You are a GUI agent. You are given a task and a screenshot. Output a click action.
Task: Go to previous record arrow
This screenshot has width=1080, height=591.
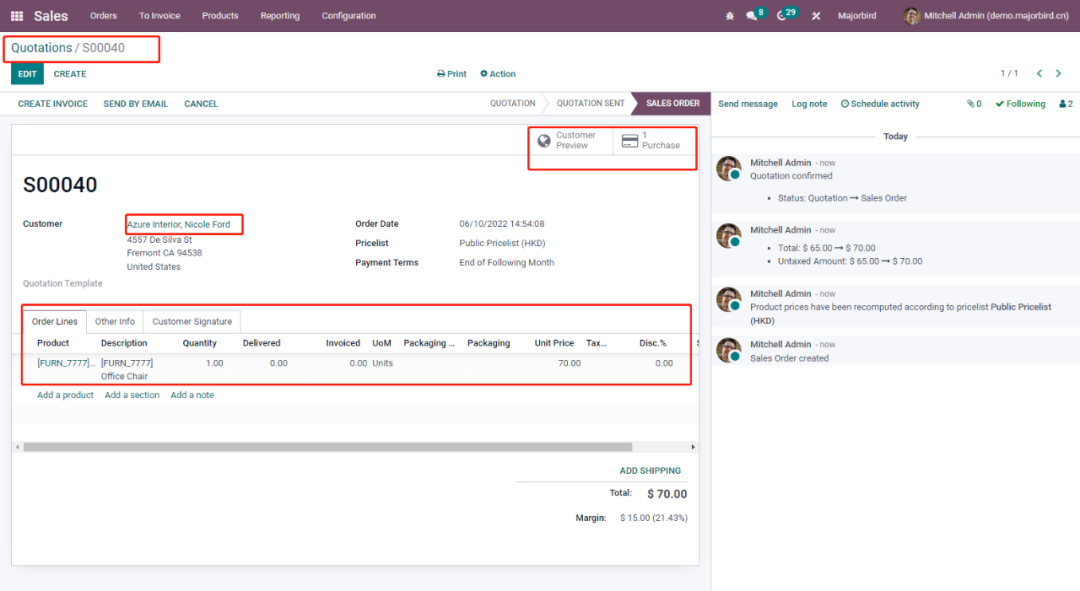tap(1039, 74)
